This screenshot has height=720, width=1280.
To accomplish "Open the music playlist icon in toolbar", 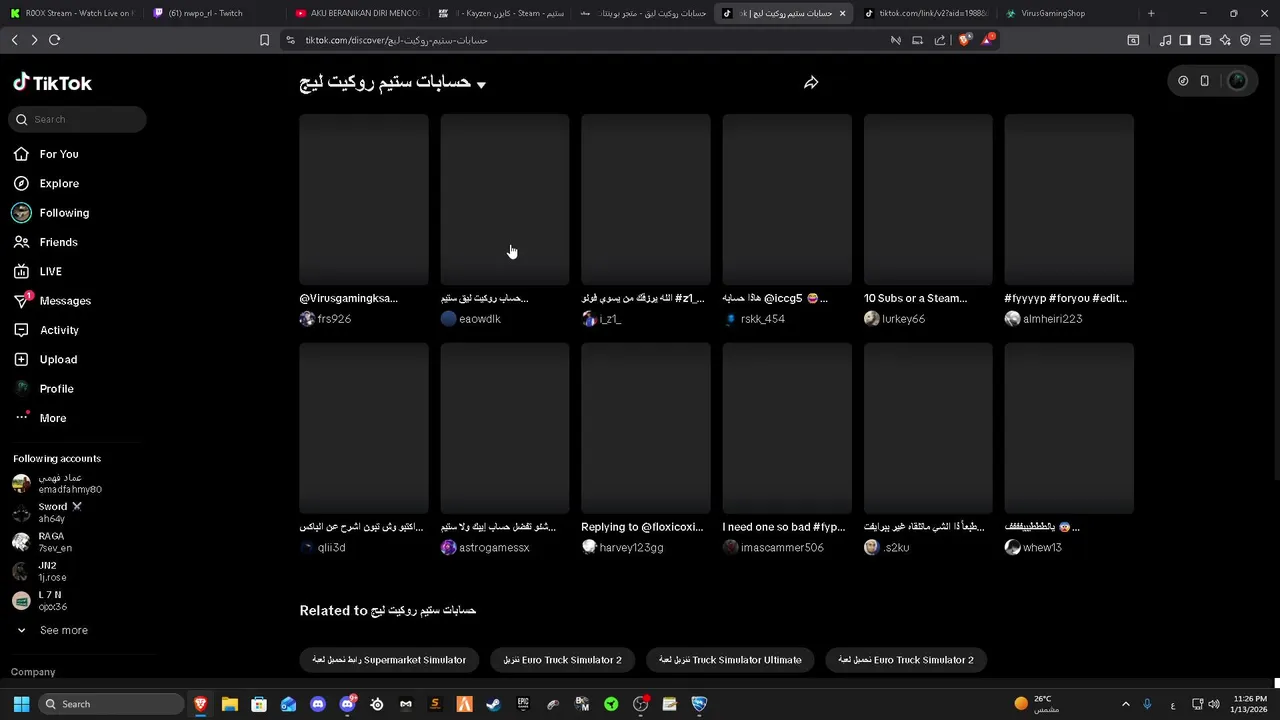I will (x=1165, y=40).
